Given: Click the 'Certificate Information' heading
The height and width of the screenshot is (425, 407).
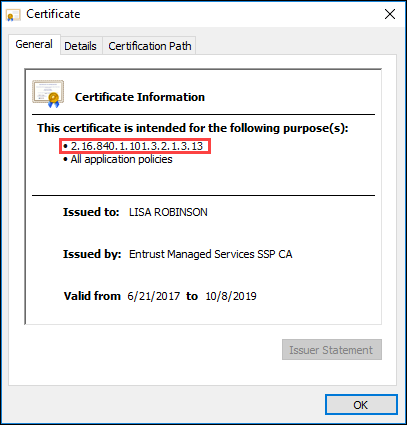Looking at the screenshot, I should tap(140, 97).
